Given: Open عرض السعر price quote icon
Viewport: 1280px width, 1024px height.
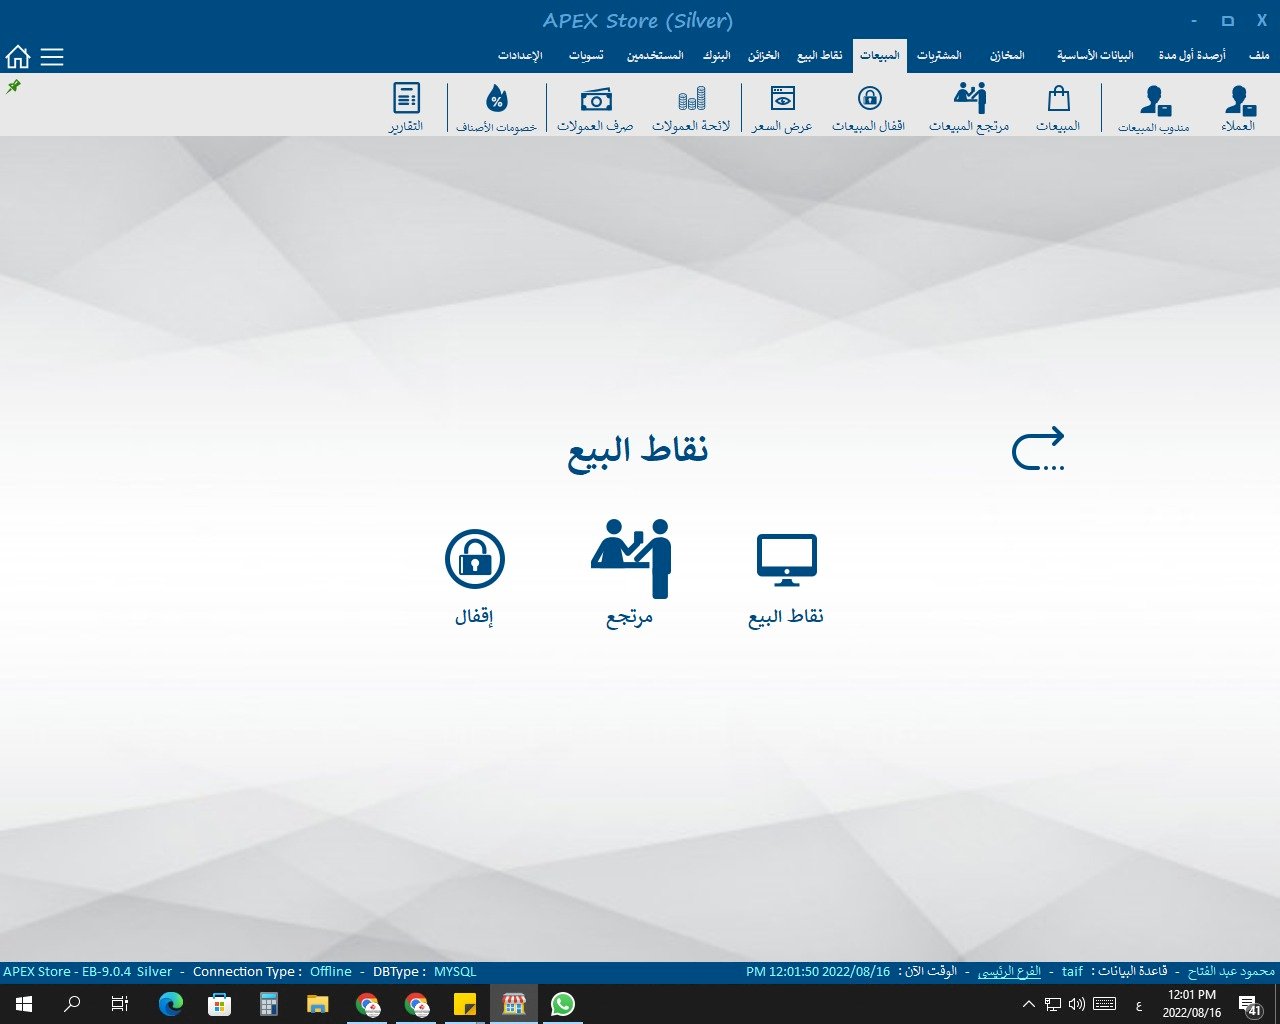Looking at the screenshot, I should point(782,108).
